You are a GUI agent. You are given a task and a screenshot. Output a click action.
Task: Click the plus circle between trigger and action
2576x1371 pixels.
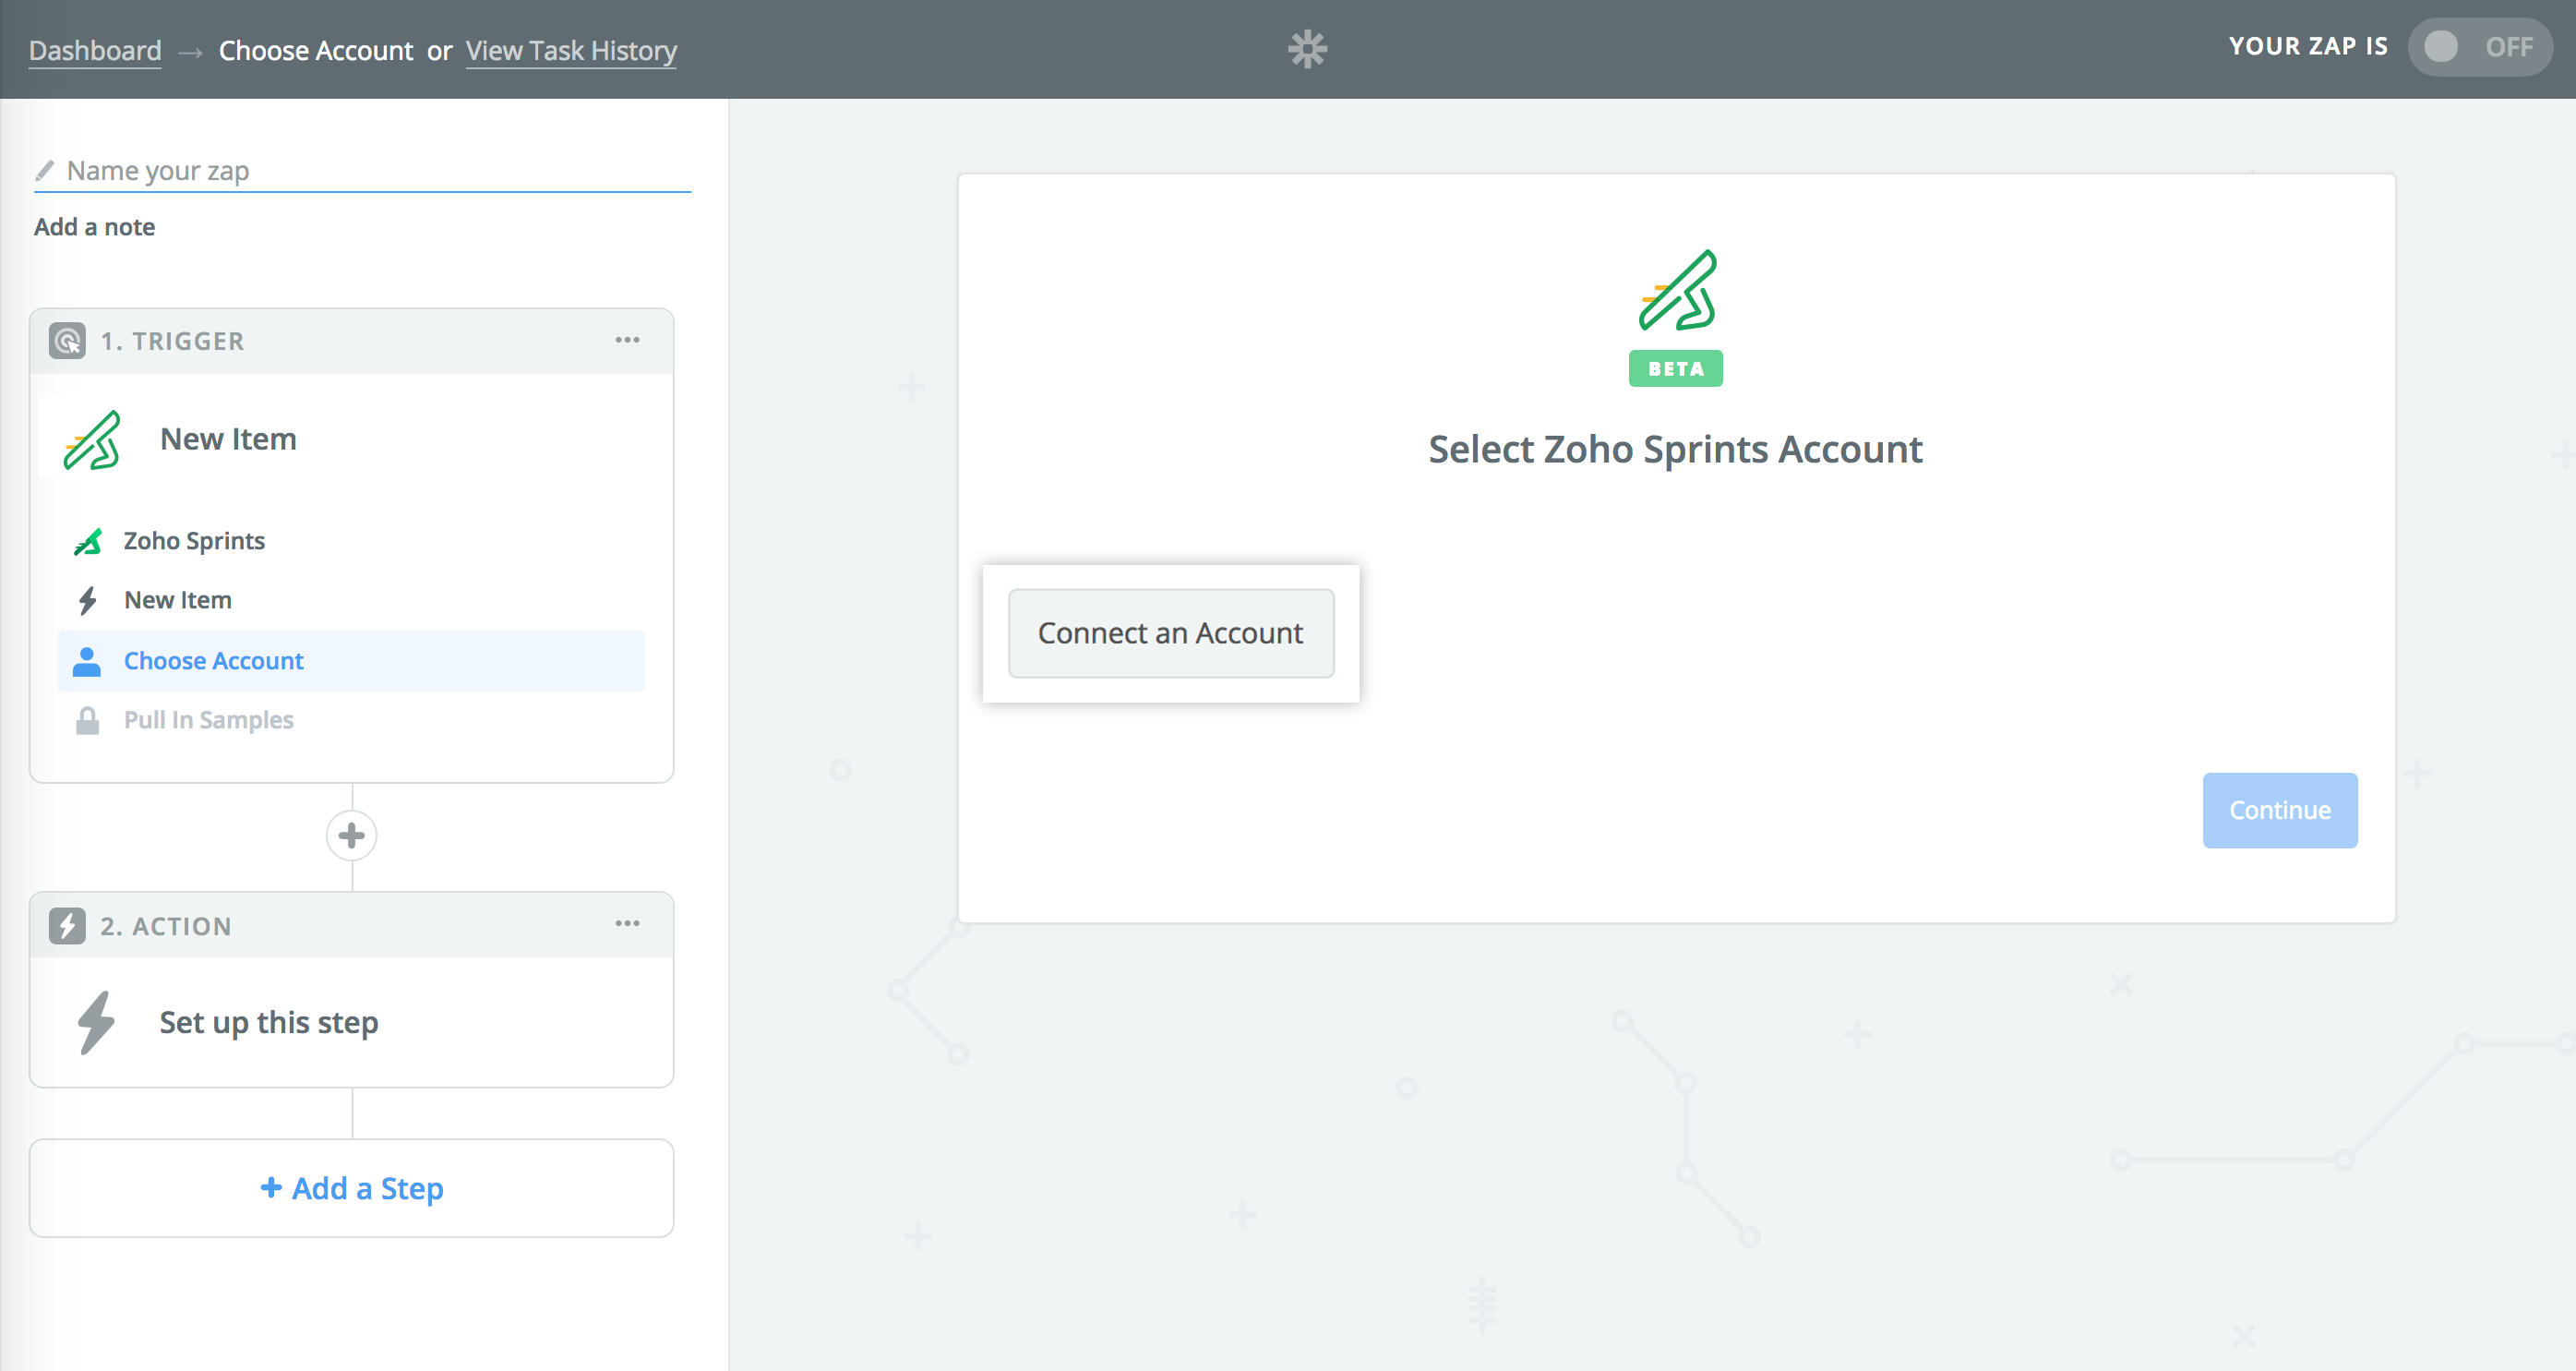tap(351, 836)
